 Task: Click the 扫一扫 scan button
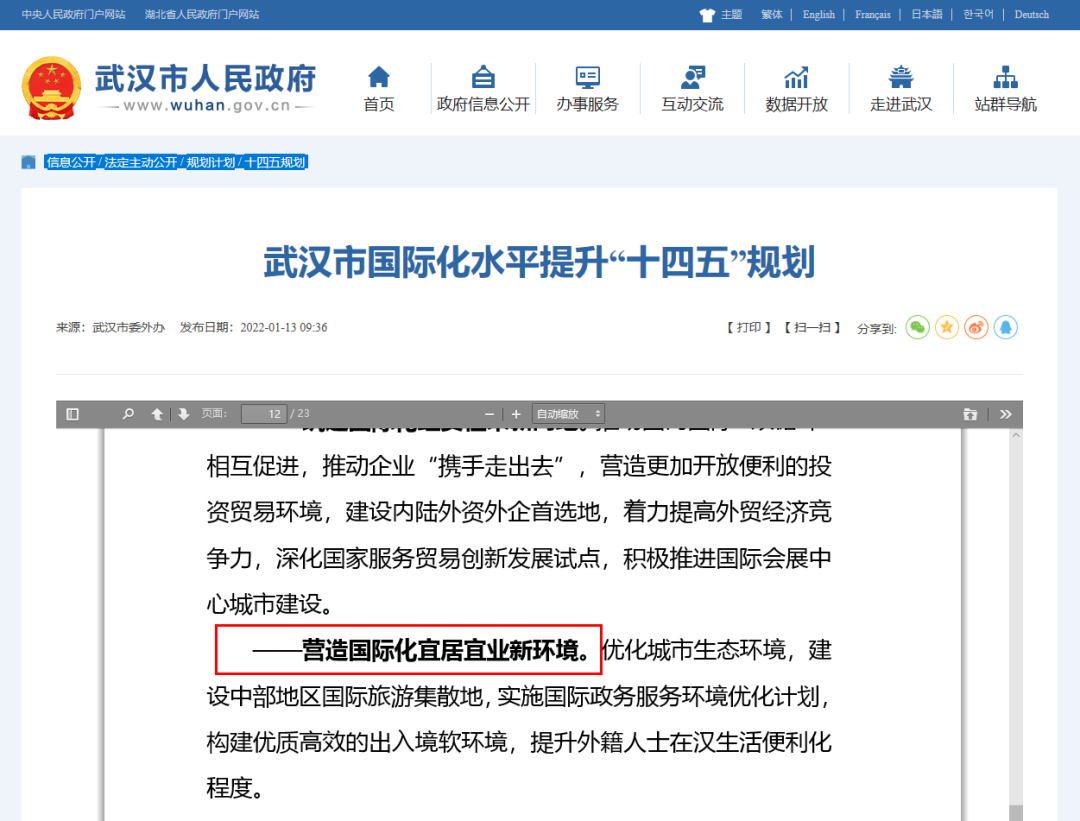click(812, 328)
